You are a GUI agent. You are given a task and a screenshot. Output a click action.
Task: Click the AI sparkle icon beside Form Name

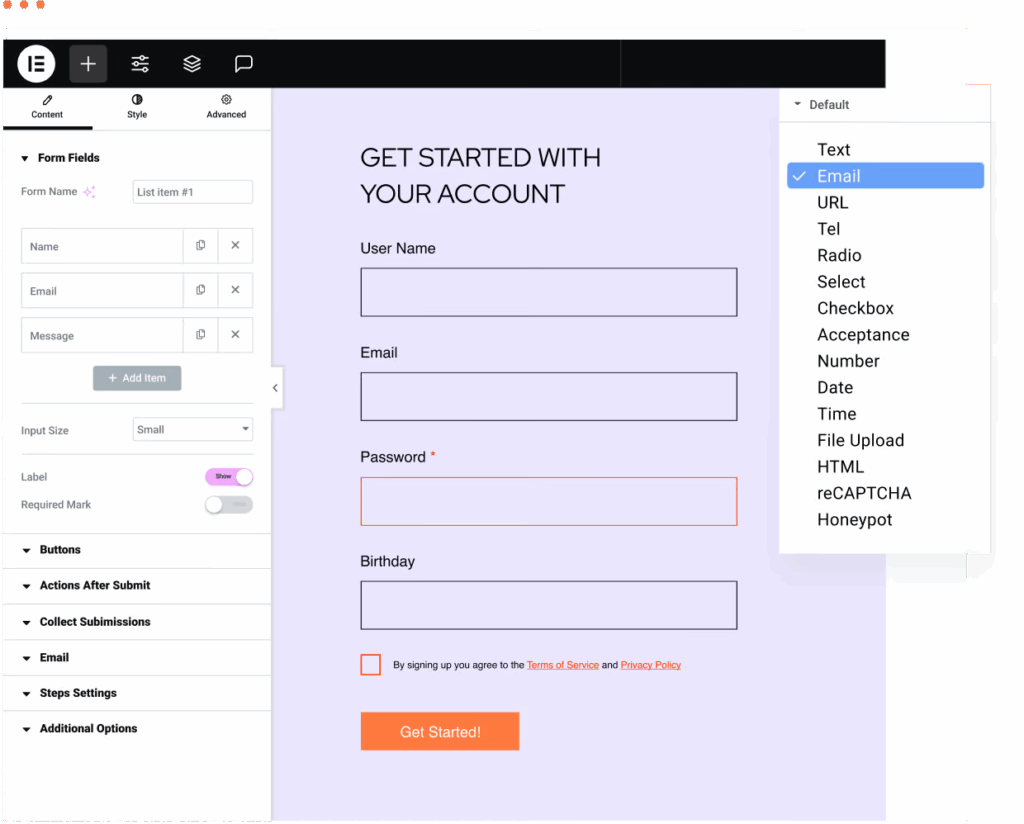tap(89, 192)
